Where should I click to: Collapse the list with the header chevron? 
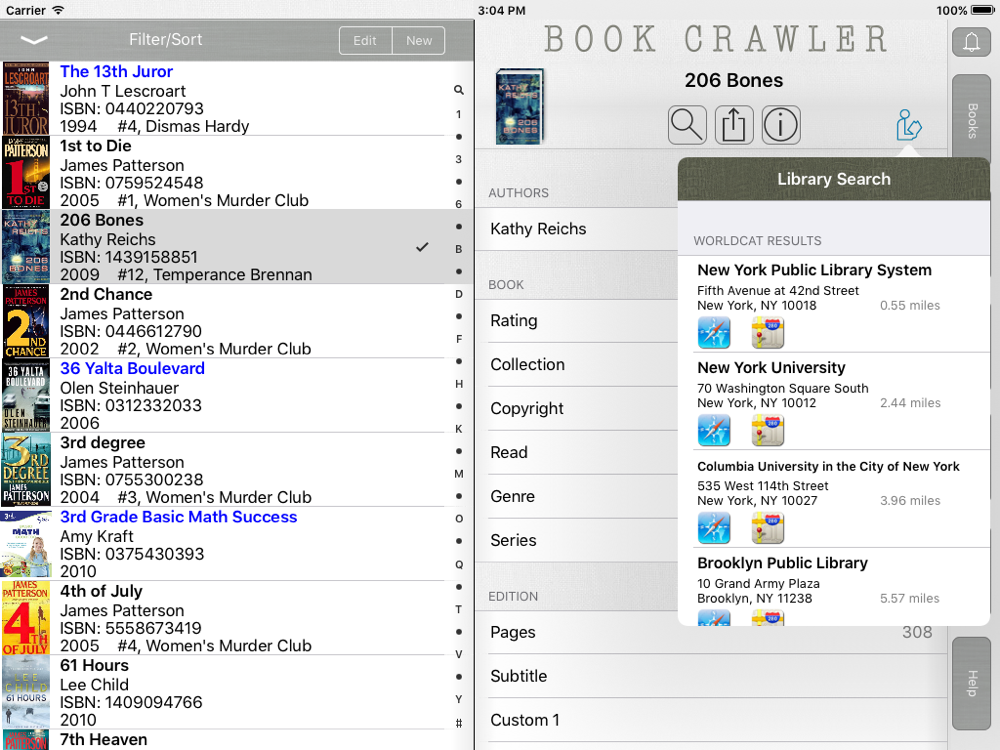(34, 40)
